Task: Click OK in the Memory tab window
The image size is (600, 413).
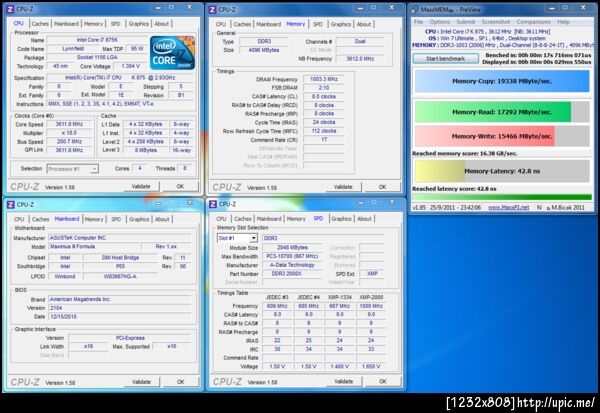Action: [382, 187]
